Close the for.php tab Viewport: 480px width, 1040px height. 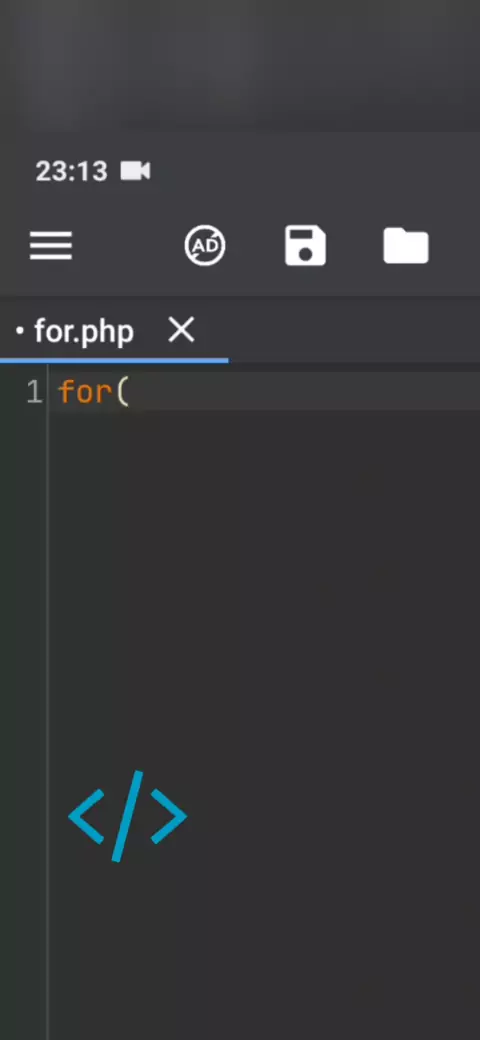(x=181, y=330)
